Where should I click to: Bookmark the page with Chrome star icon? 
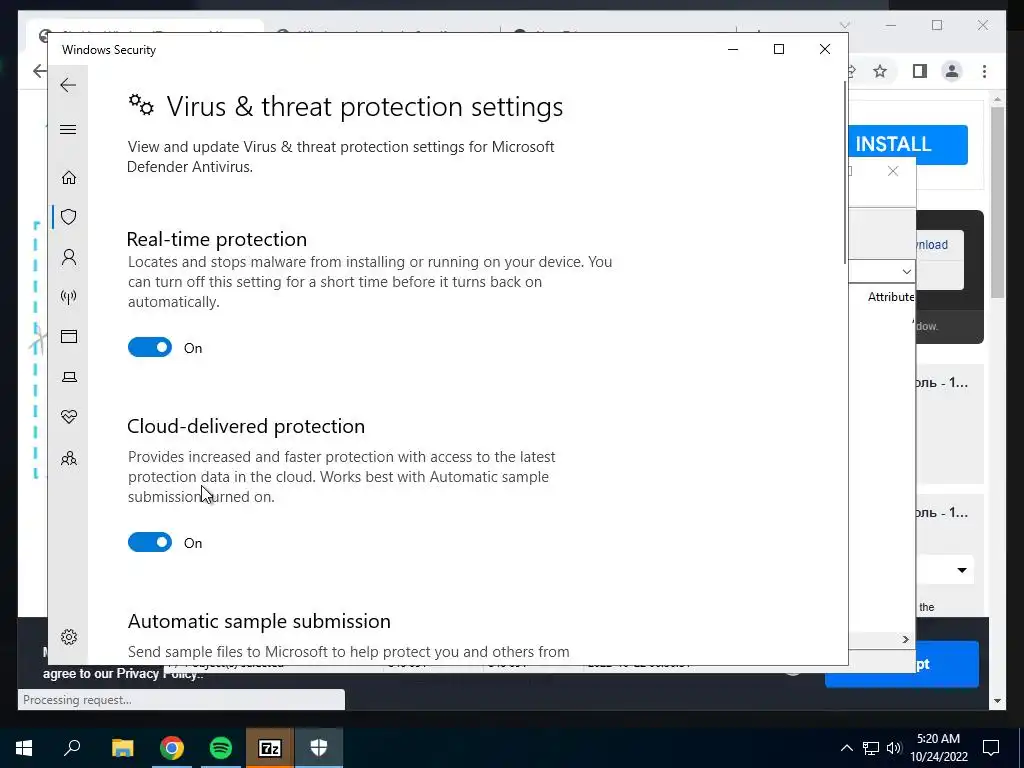(x=880, y=71)
